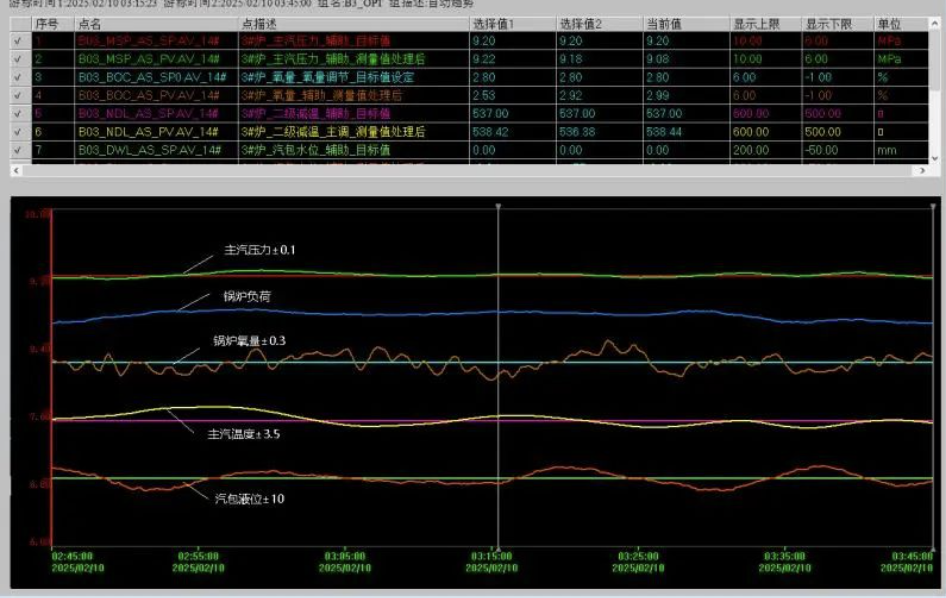This screenshot has height=598, width=946.
Task: Uncheck row 2 checkbox for B03_MSP_AS_PV.AV_14#
Action: 18,59
